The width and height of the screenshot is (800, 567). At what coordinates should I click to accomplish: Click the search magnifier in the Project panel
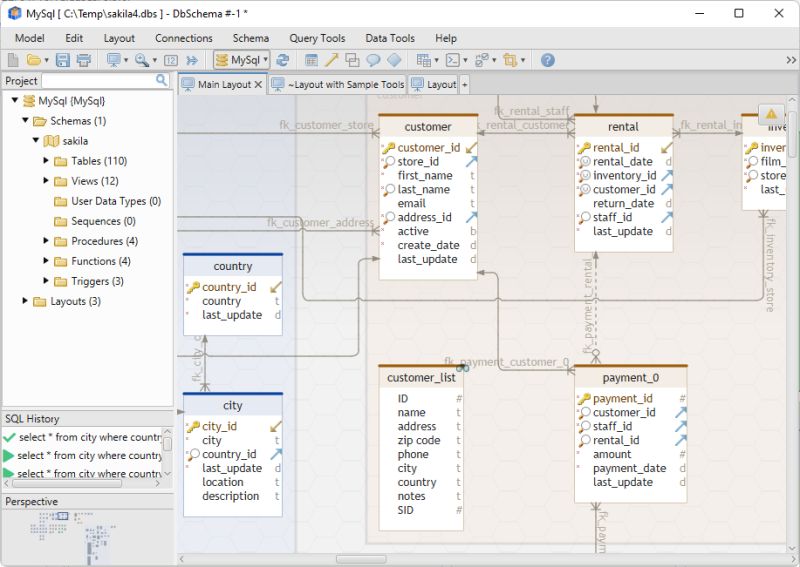(x=161, y=80)
